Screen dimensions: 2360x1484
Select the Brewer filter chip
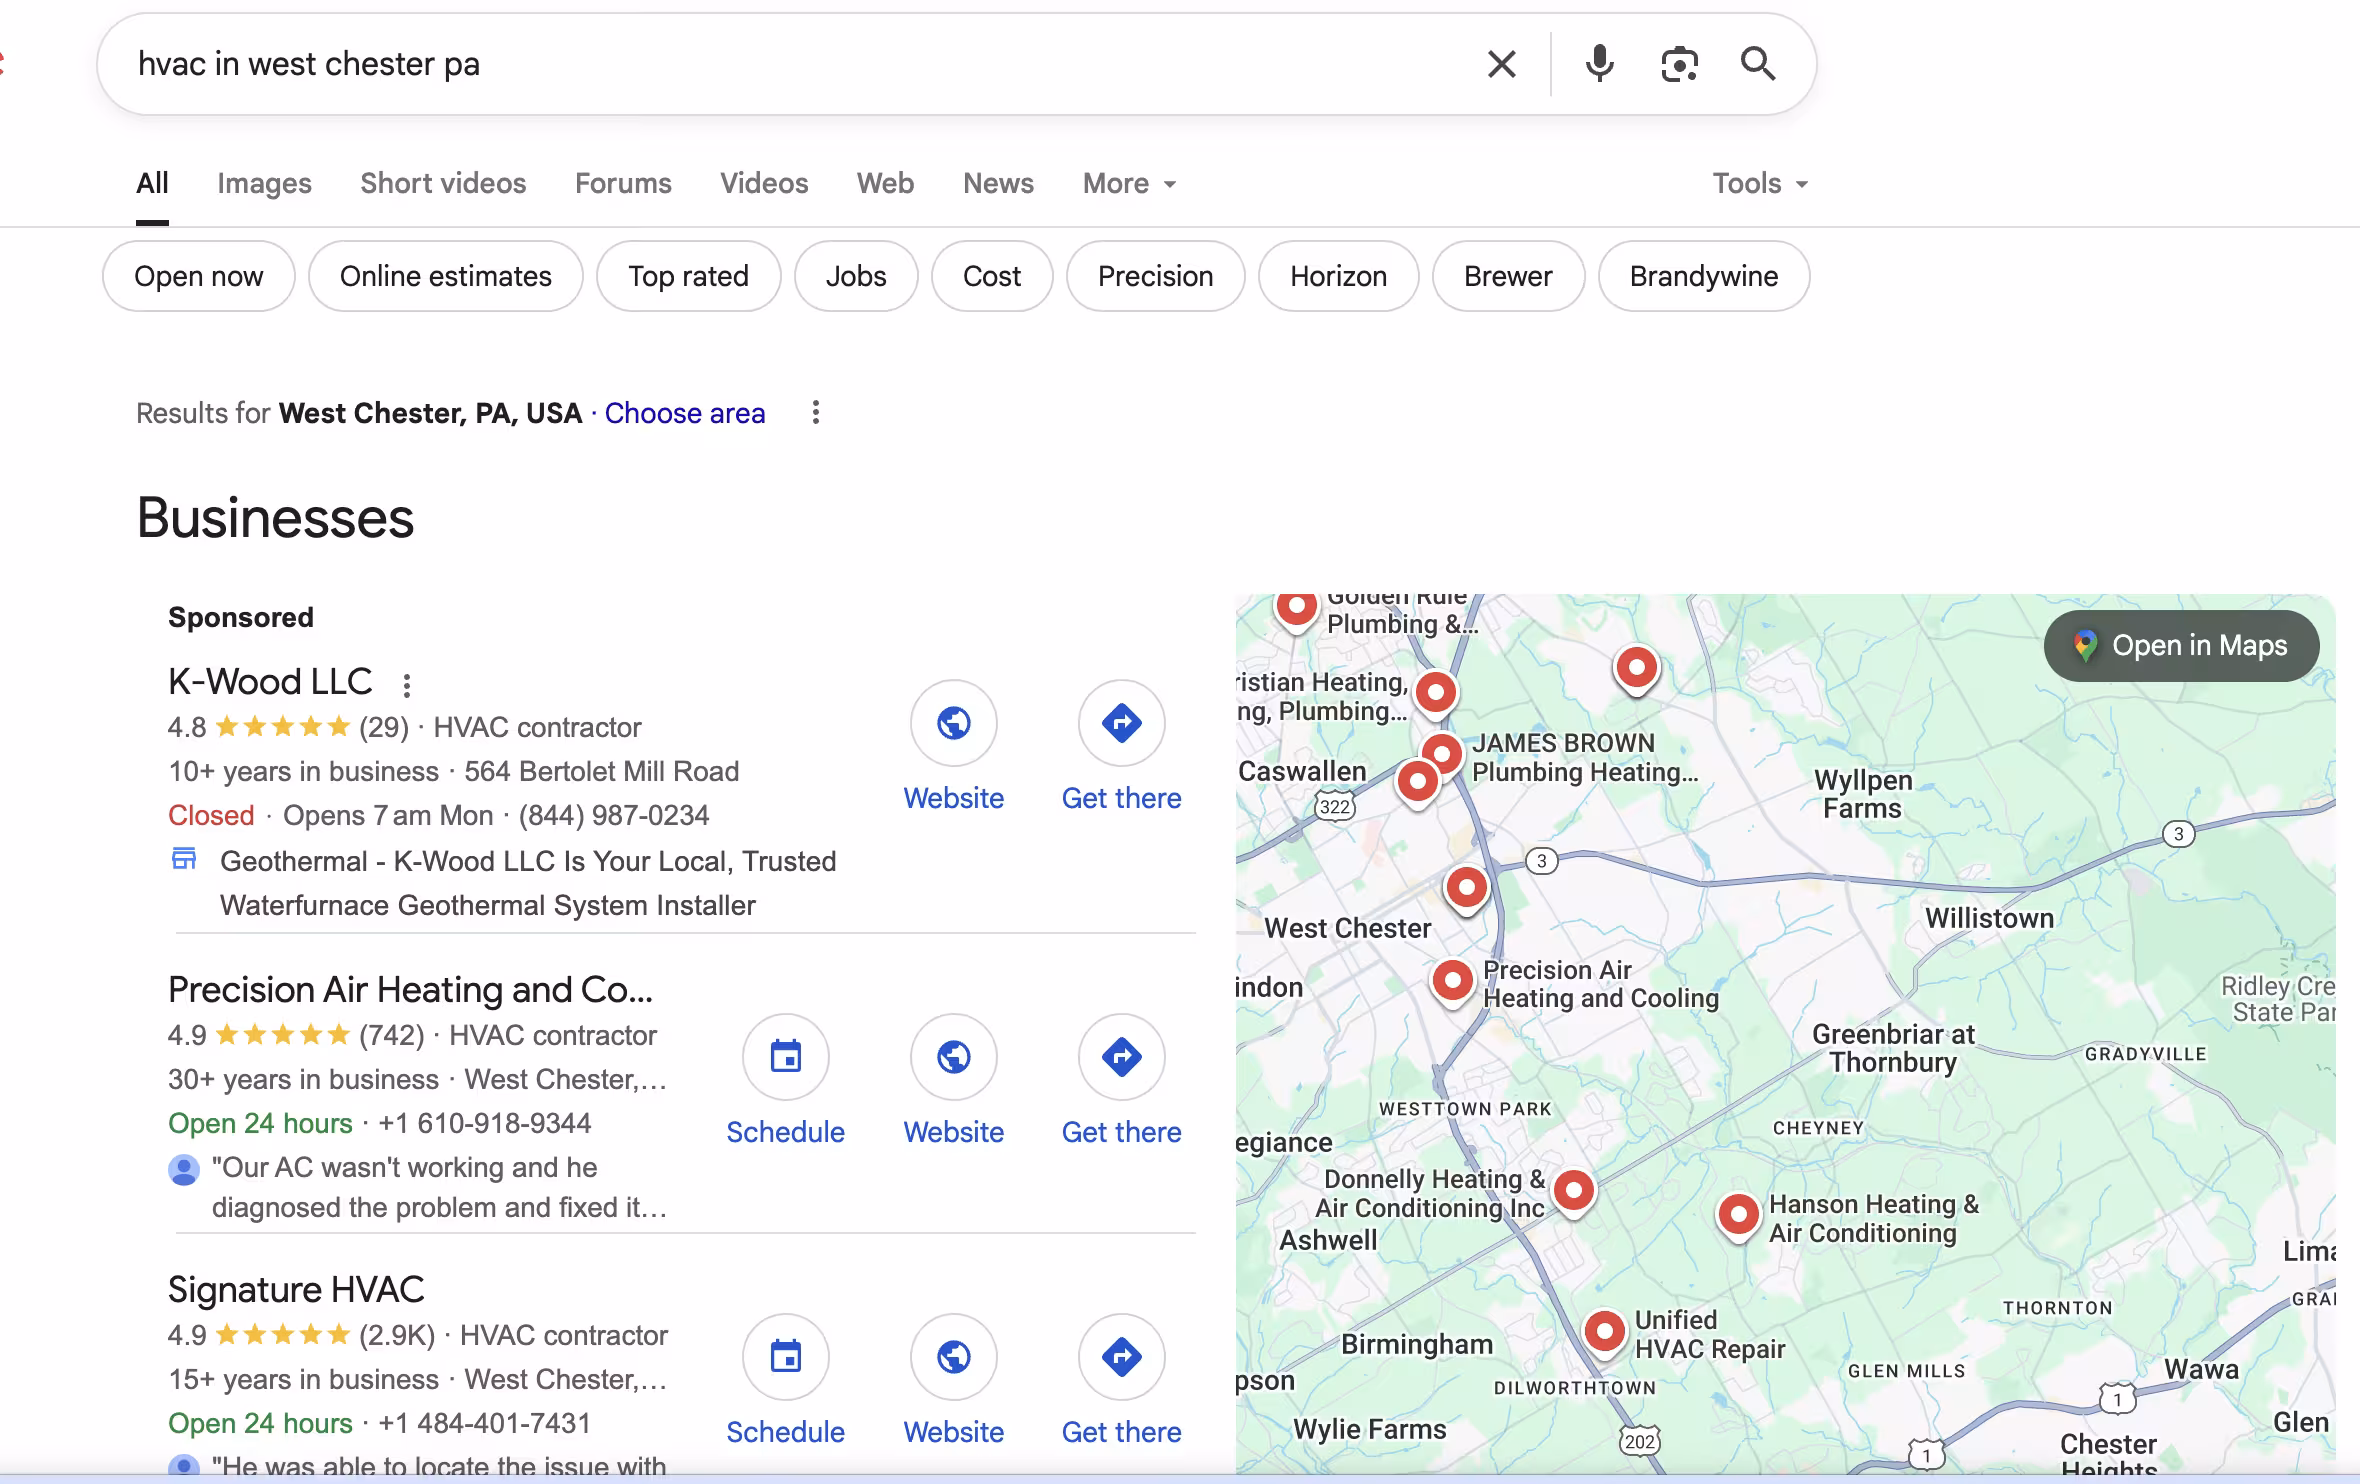[1508, 276]
